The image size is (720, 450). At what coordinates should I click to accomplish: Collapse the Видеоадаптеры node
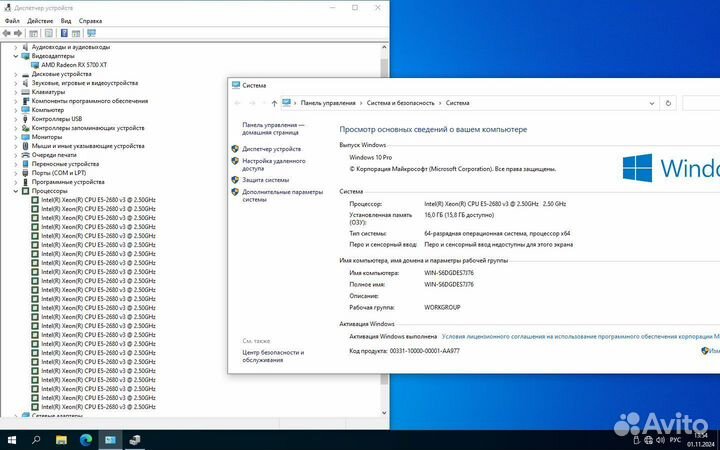(x=16, y=56)
